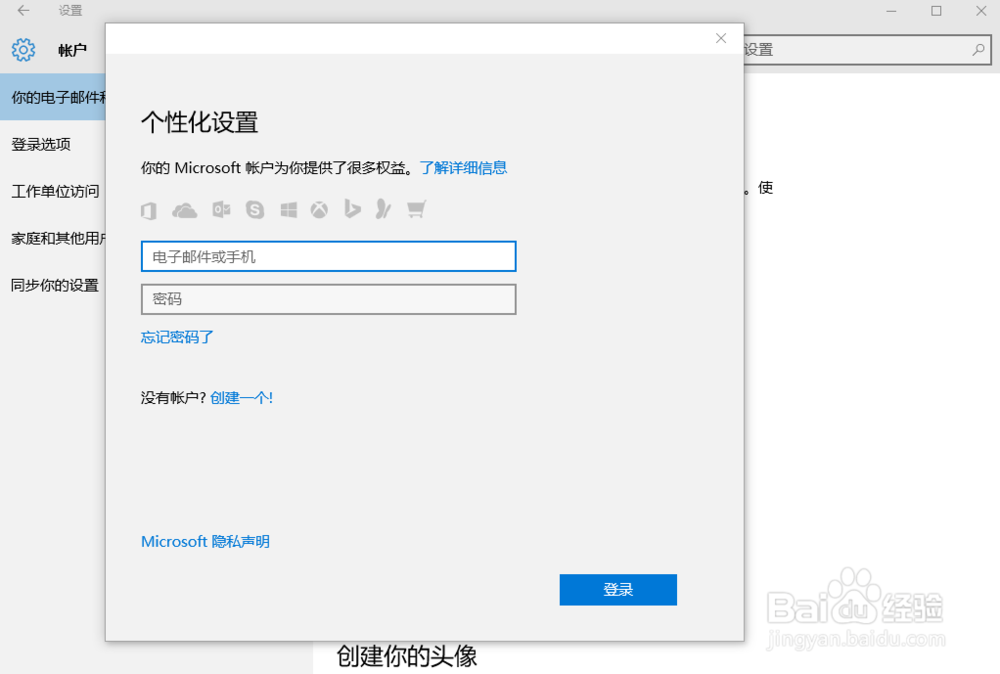Select the Skype icon
The height and width of the screenshot is (674, 1000).
254,210
